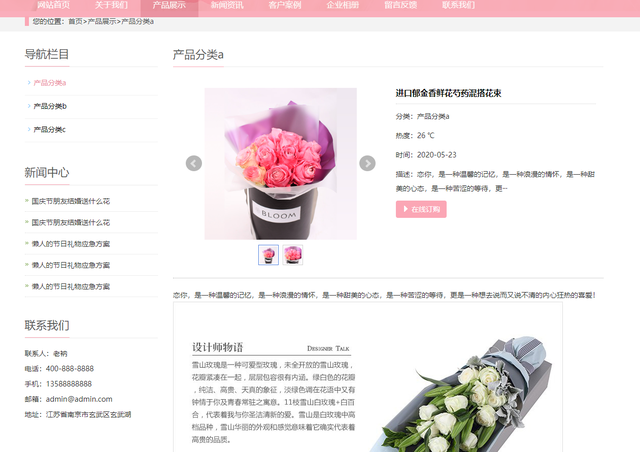Viewport: 640px width, 452px height.
Task: Click the 新闻中心 sidebar heading
Action: [x=47, y=173]
